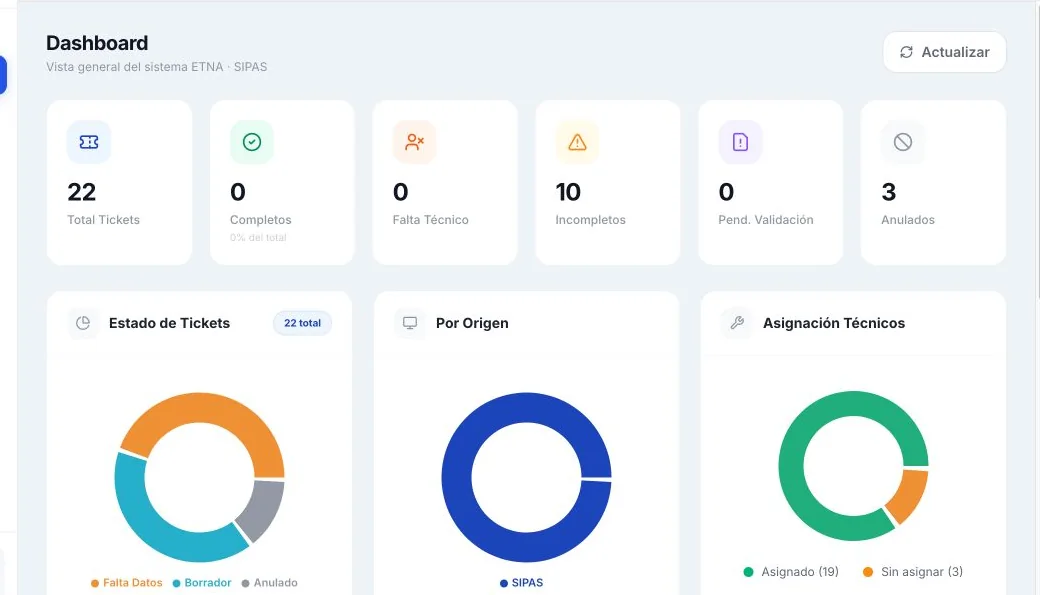This screenshot has height=595, width=1040.
Task: Click the Anulado legend entry
Action: pyautogui.click(x=269, y=583)
